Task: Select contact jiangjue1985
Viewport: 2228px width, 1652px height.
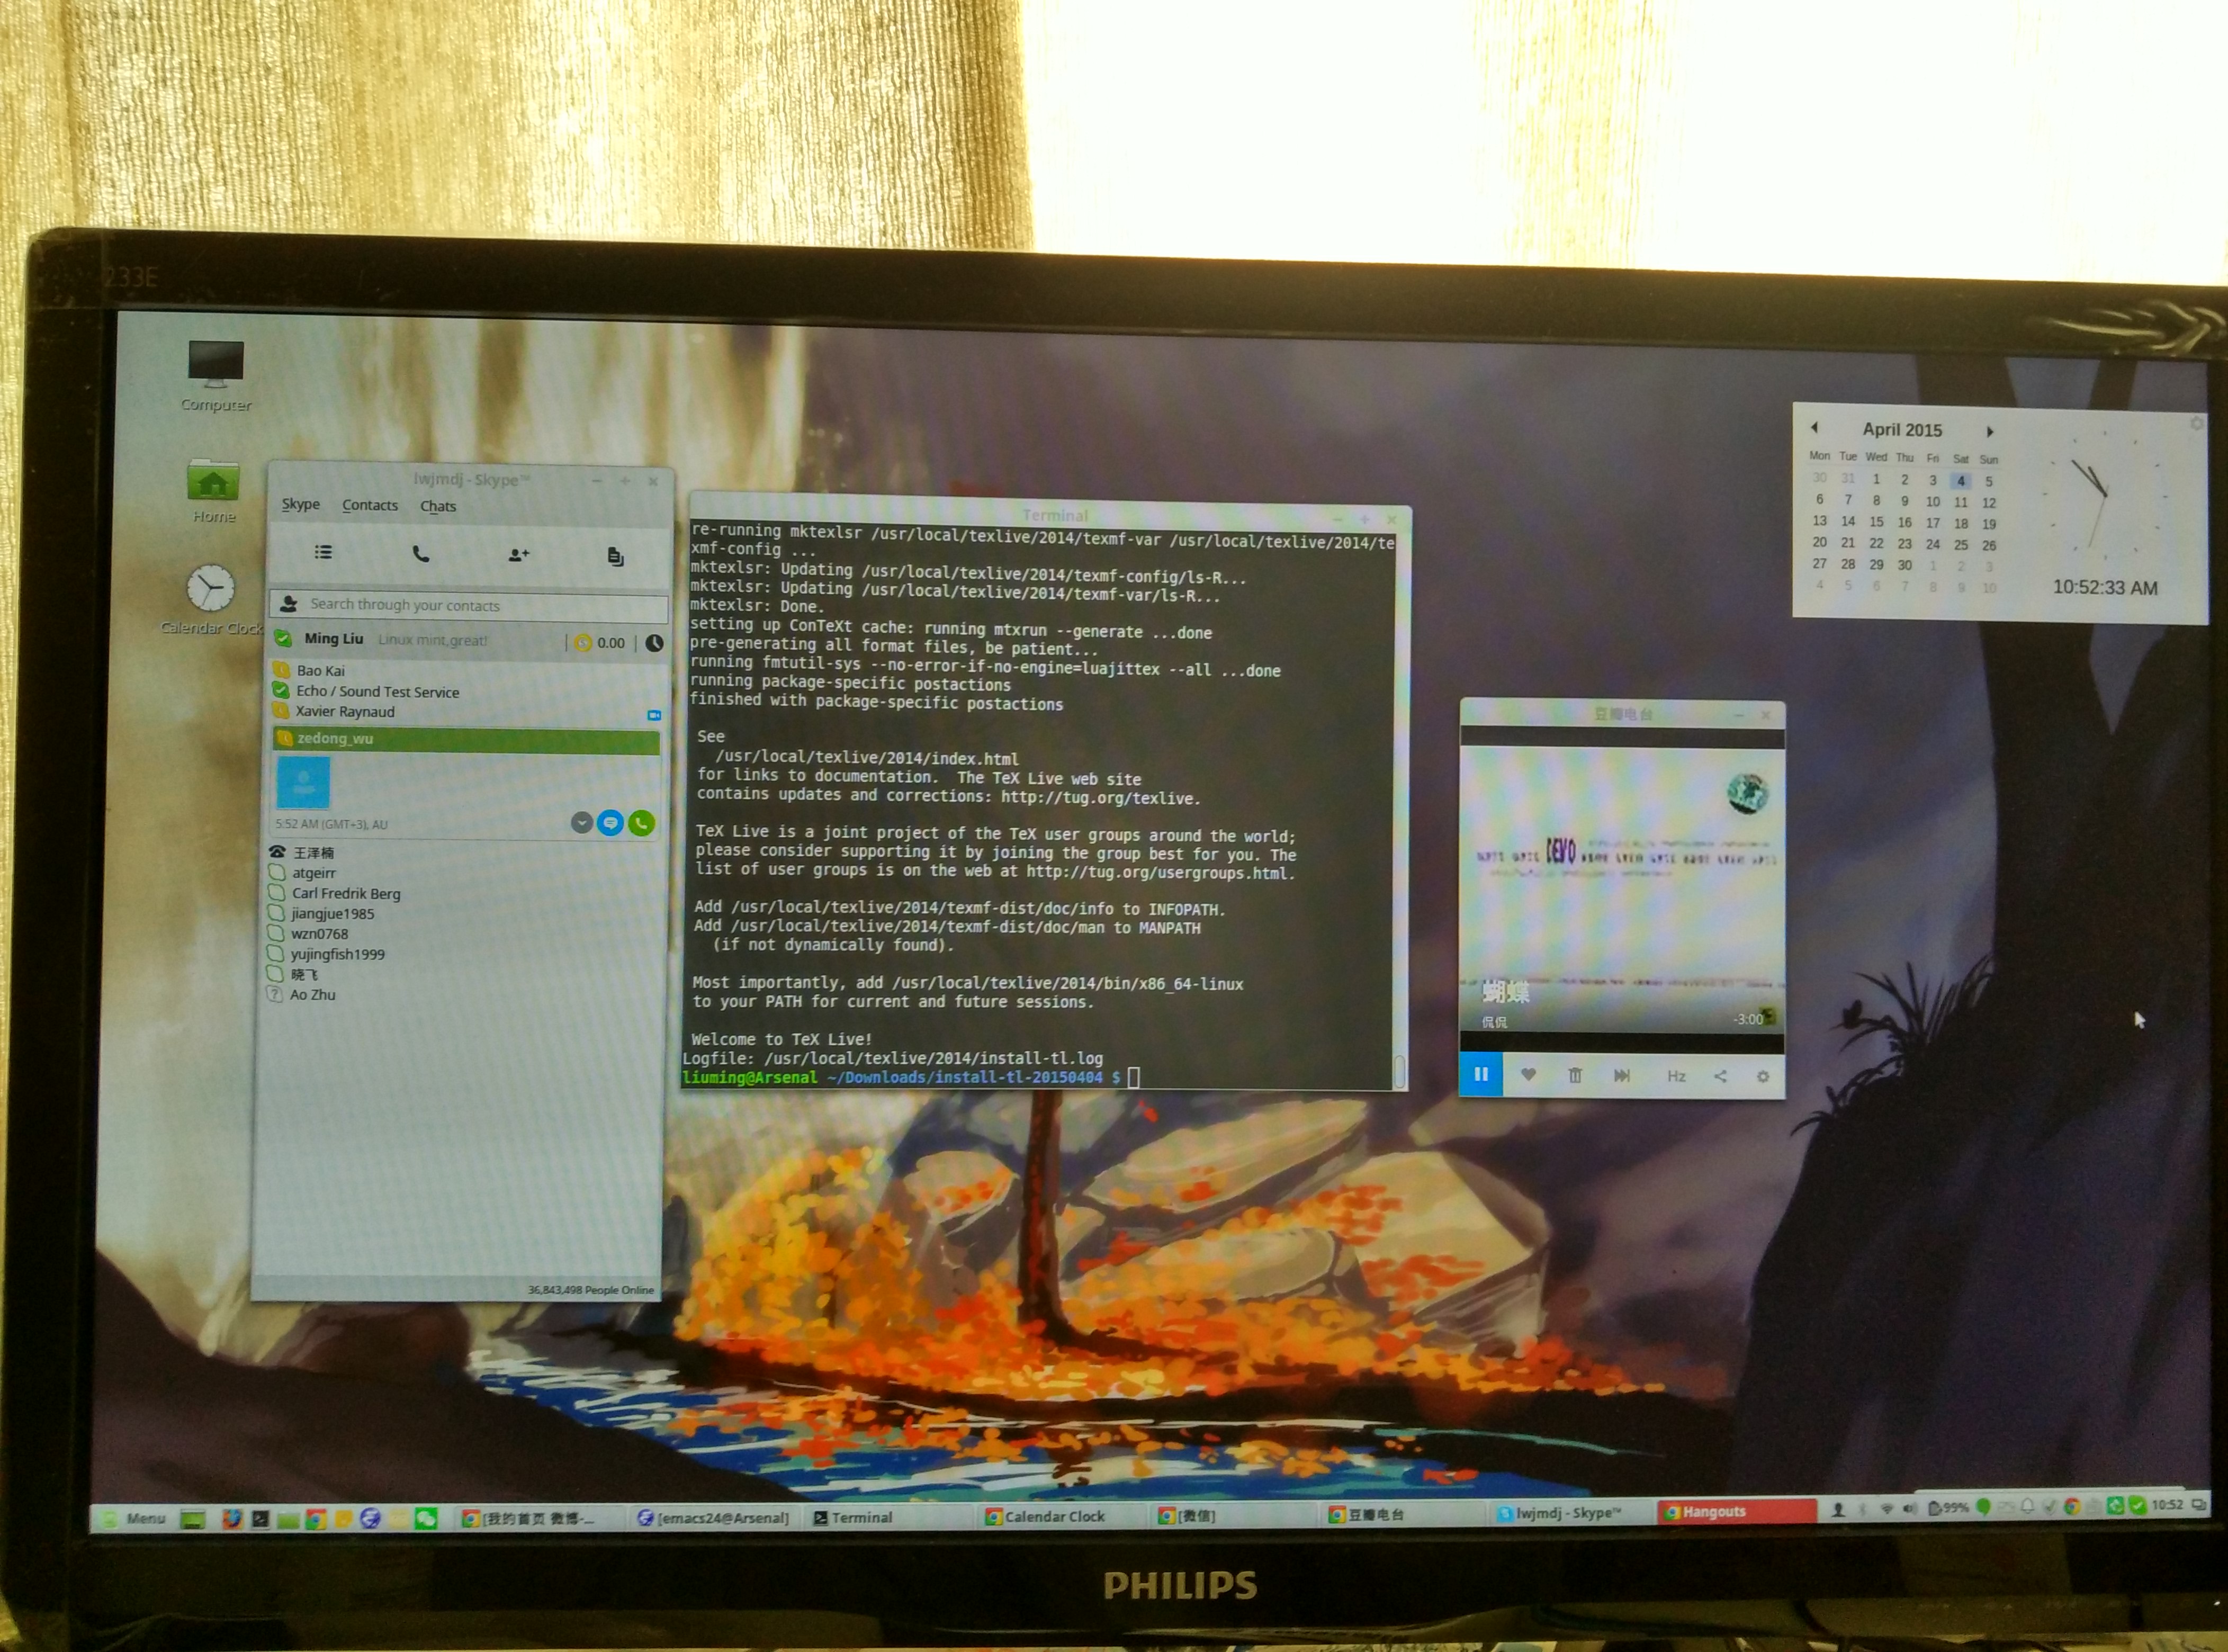Action: coord(333,914)
